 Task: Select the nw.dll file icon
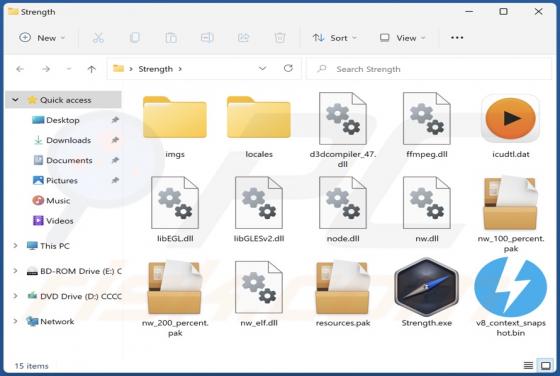(427, 202)
